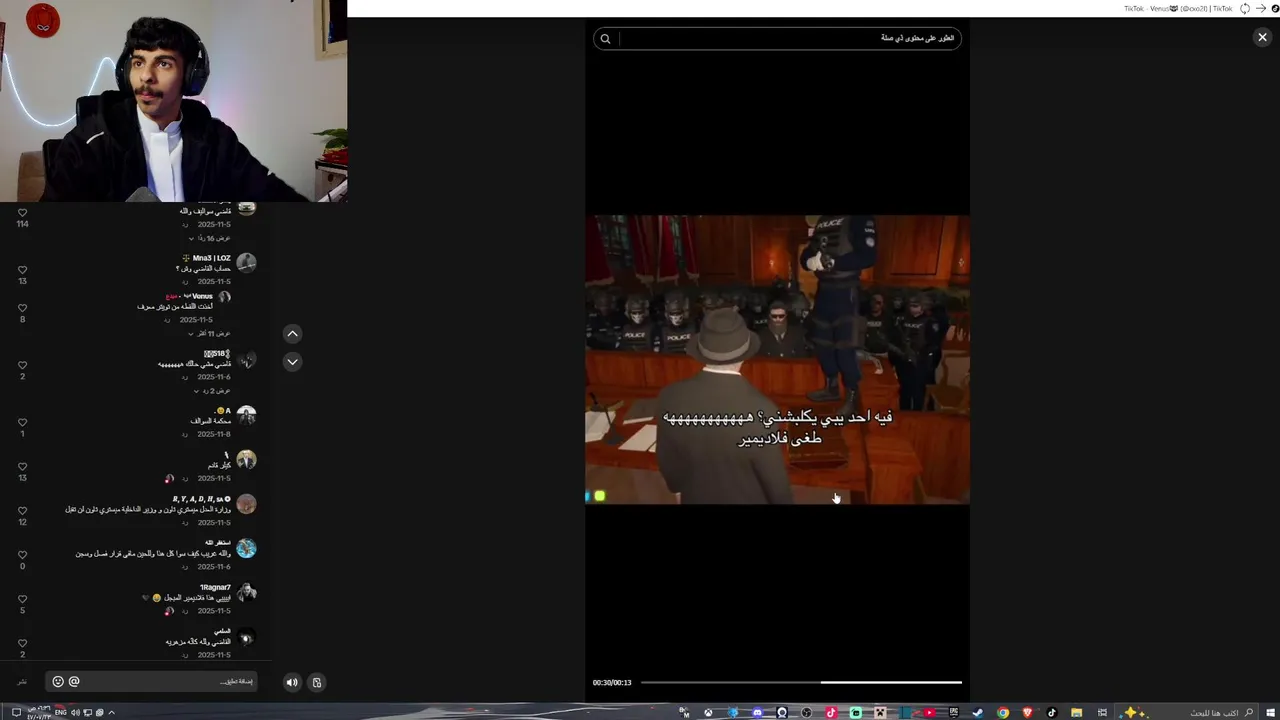Open استغفر الله's blue profile avatar
This screenshot has width=1280, height=720.
pos(246,548)
